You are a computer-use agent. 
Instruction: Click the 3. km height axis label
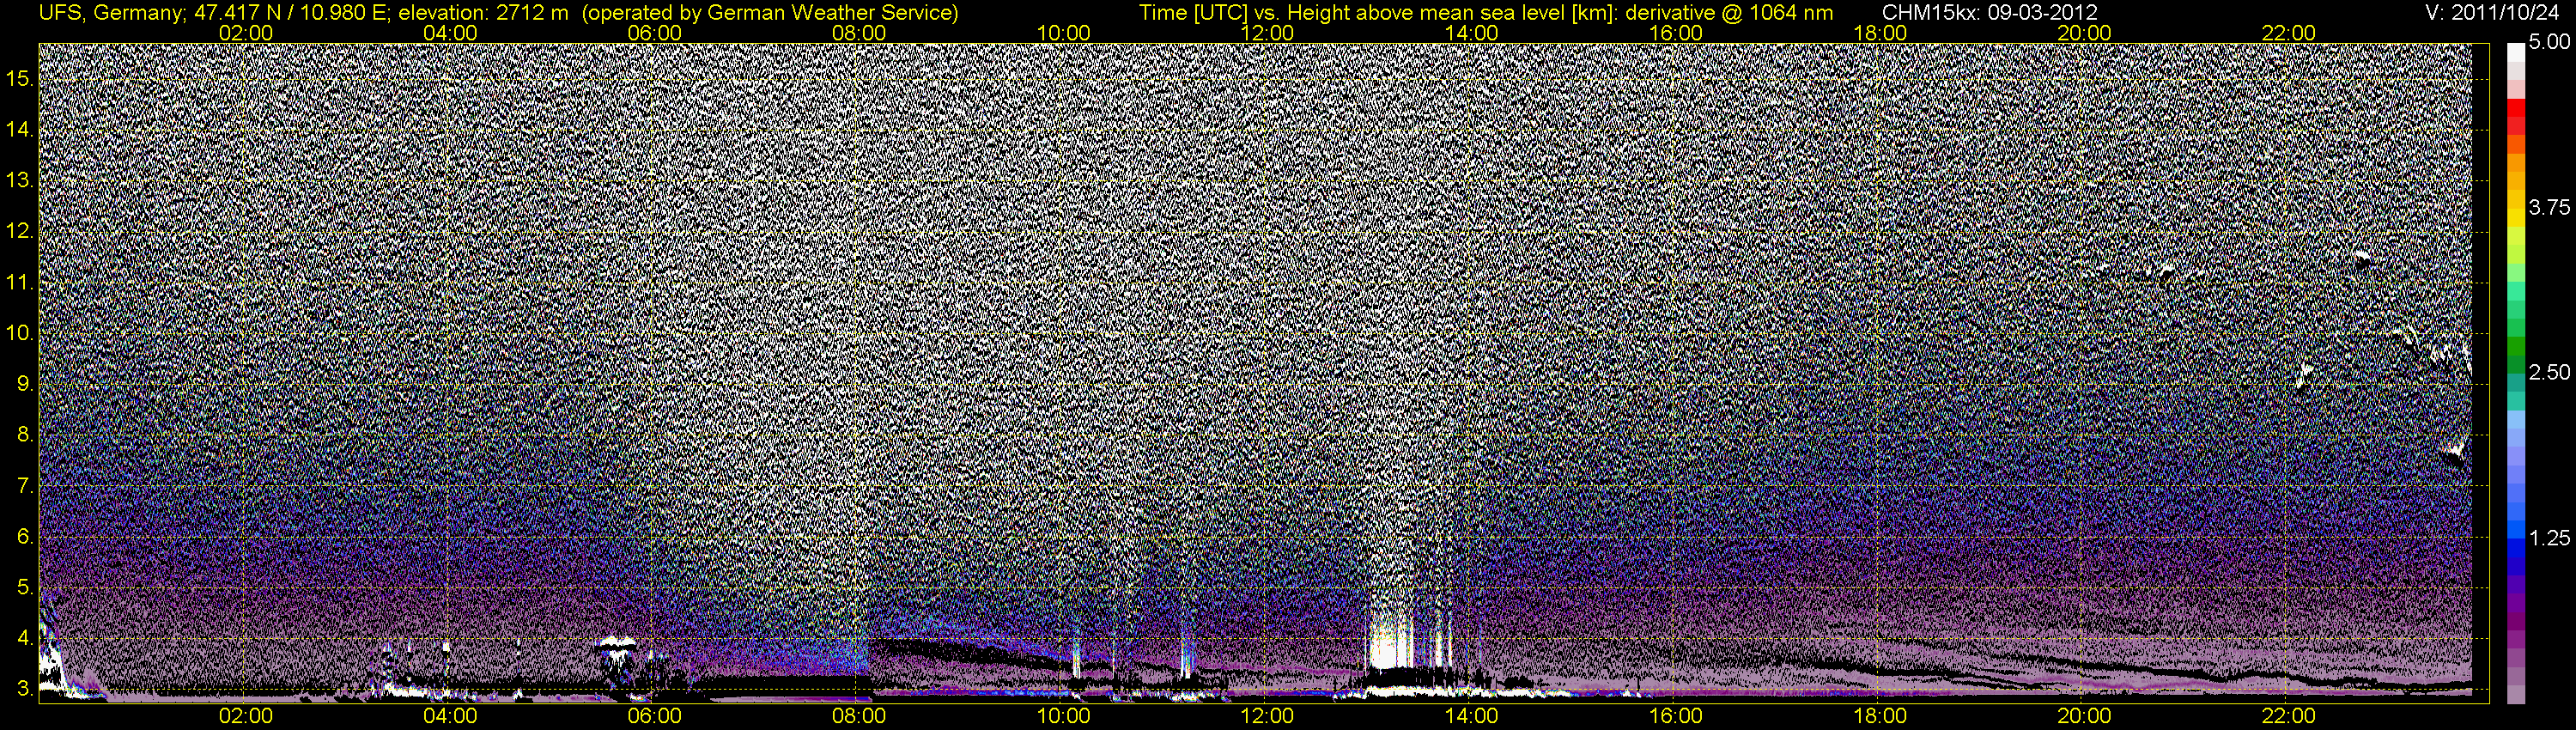click(x=25, y=689)
